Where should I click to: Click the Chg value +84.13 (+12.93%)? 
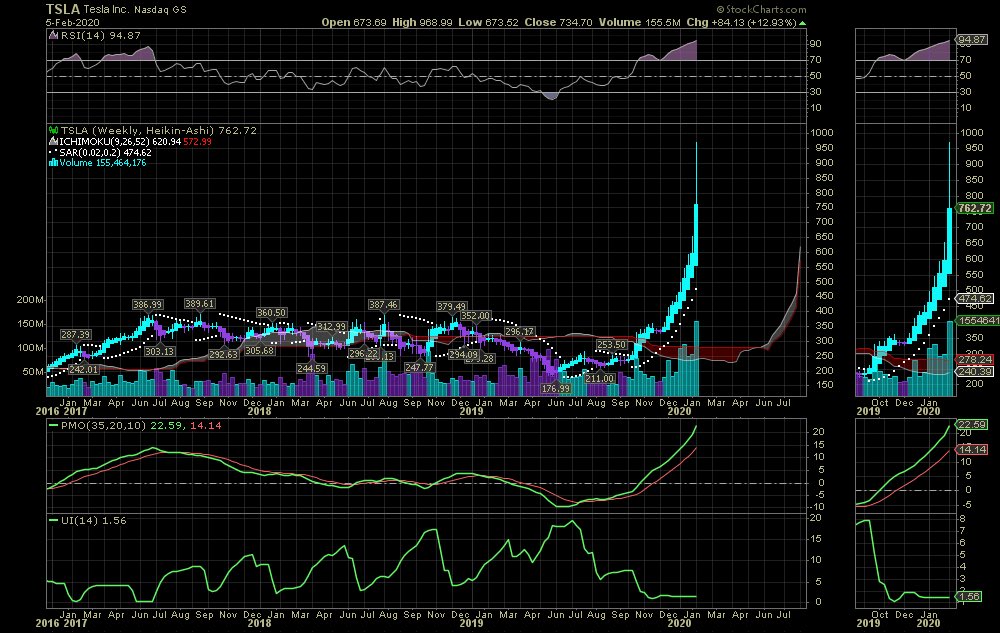point(754,22)
